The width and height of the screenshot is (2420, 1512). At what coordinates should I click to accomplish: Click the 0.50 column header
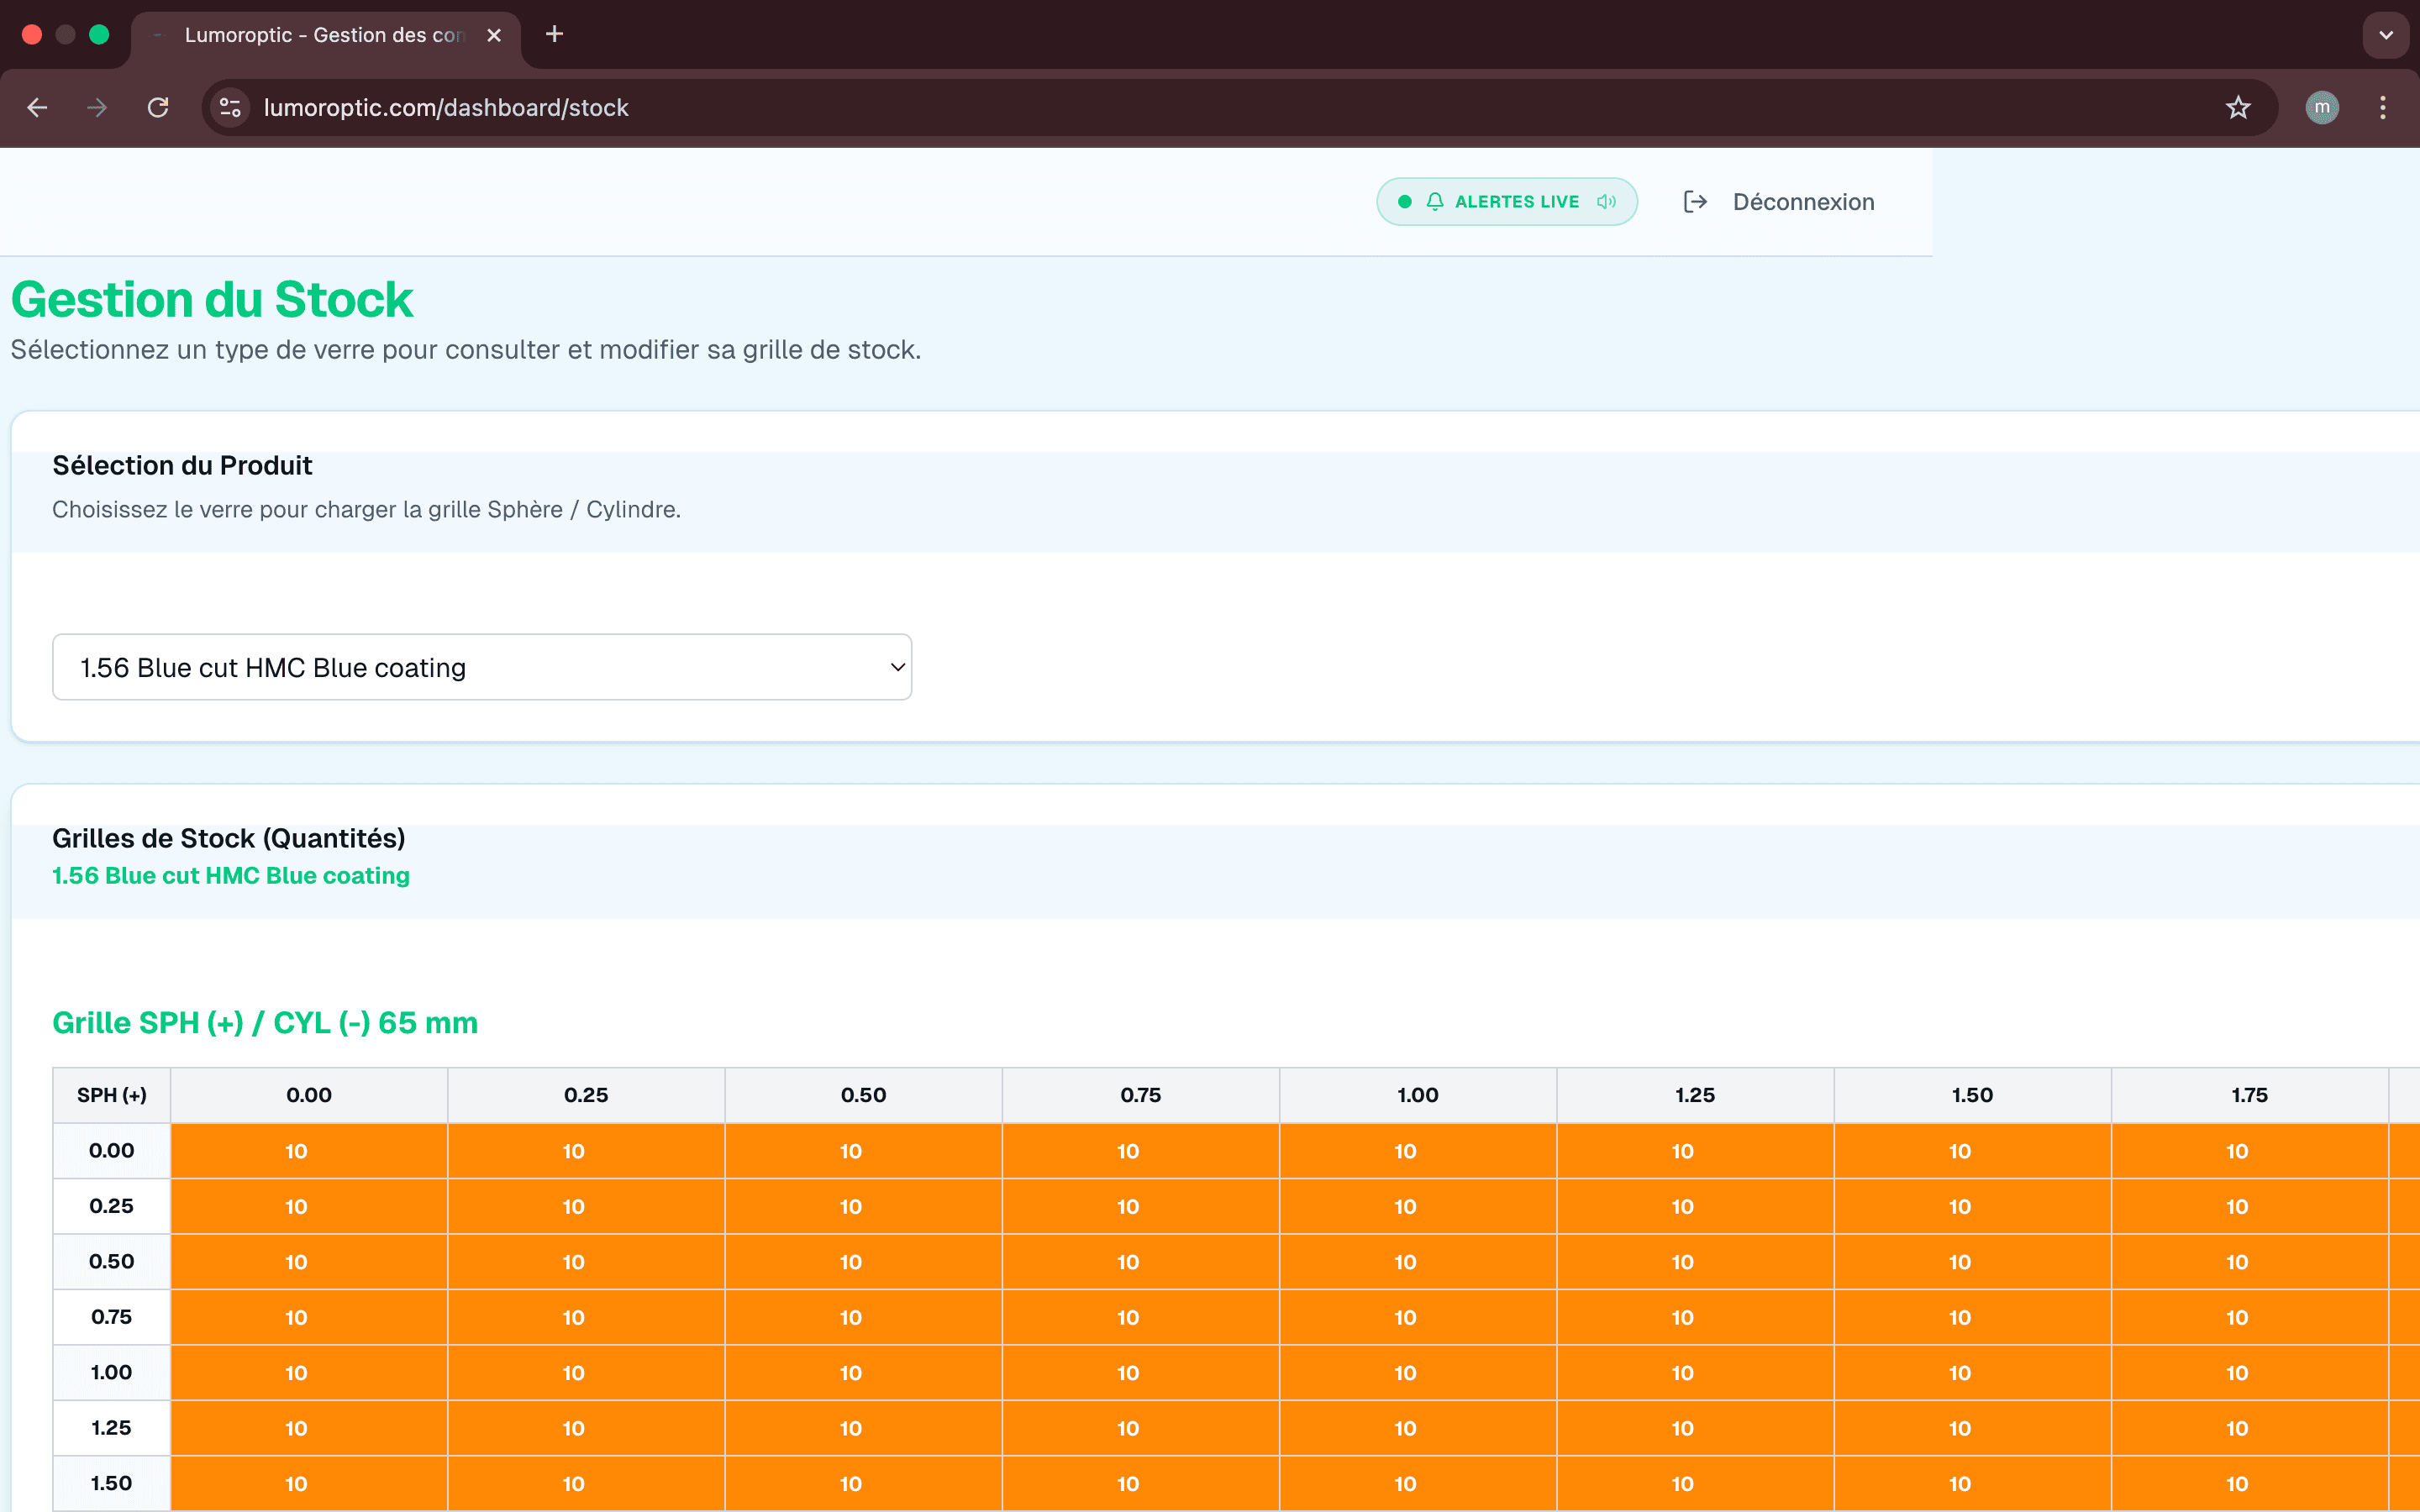point(863,1095)
